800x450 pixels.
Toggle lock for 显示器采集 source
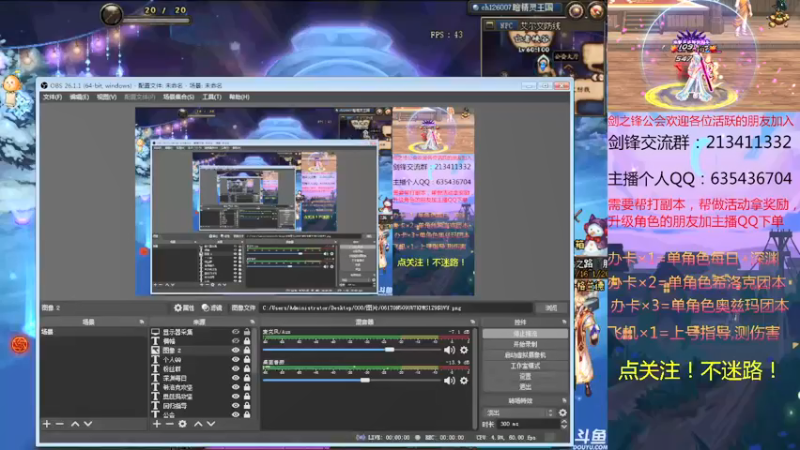[247, 332]
